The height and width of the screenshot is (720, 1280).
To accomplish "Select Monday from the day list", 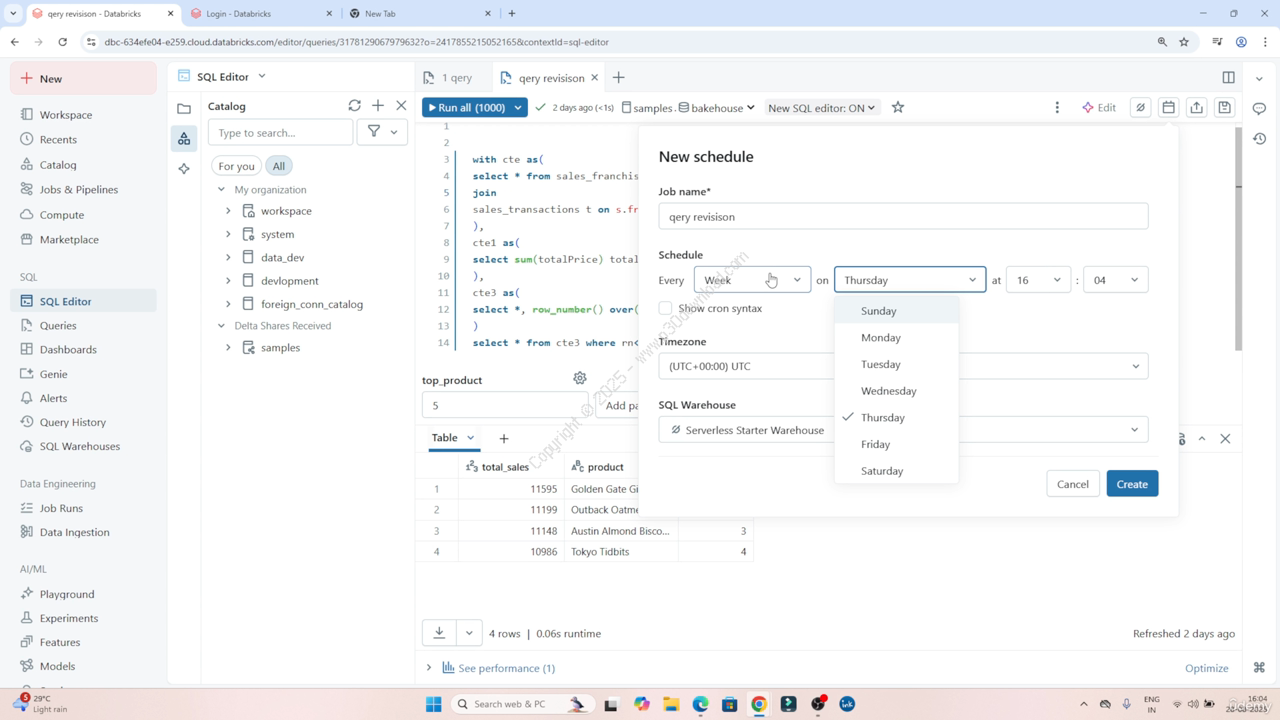I will coord(880,338).
